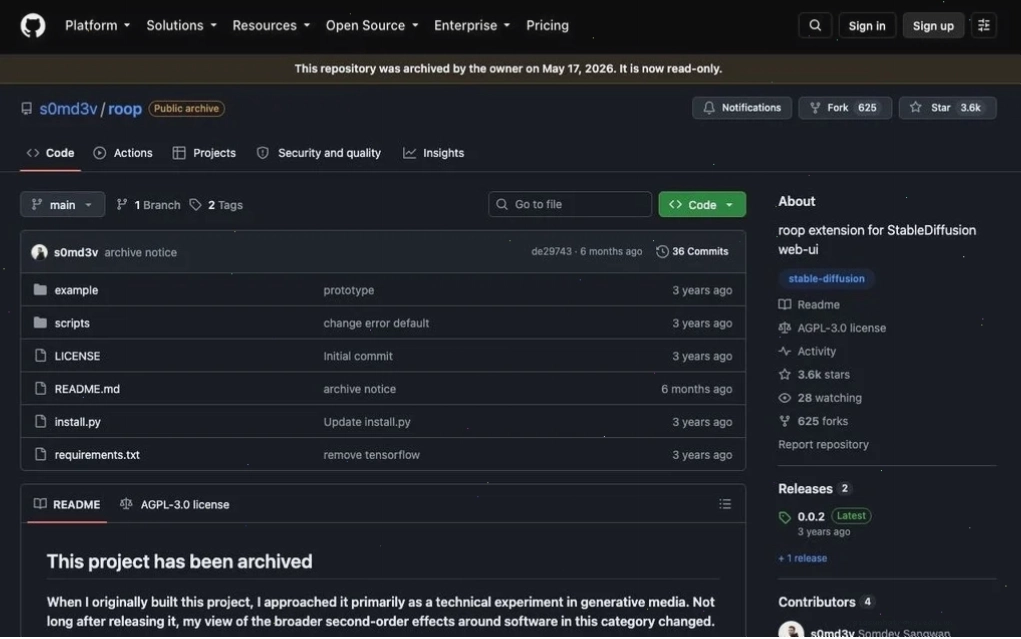Click the 0.0.2 release tag icon
This screenshot has height=639, width=1021.
[x=785, y=517]
